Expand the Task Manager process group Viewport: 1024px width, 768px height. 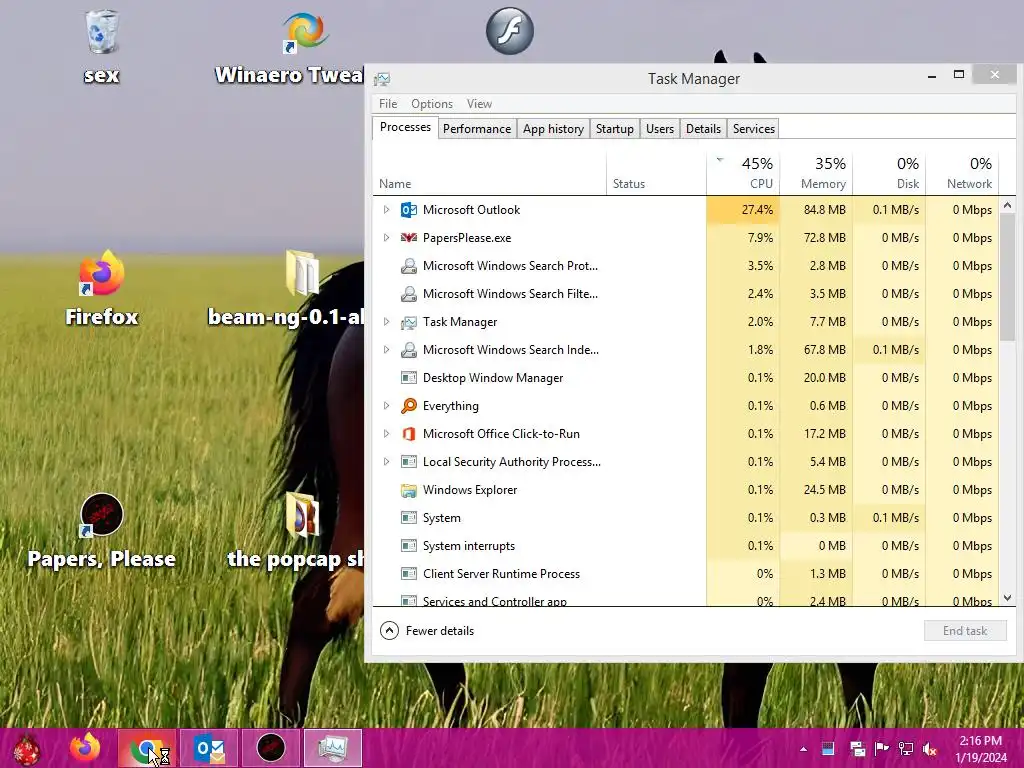click(x=386, y=322)
